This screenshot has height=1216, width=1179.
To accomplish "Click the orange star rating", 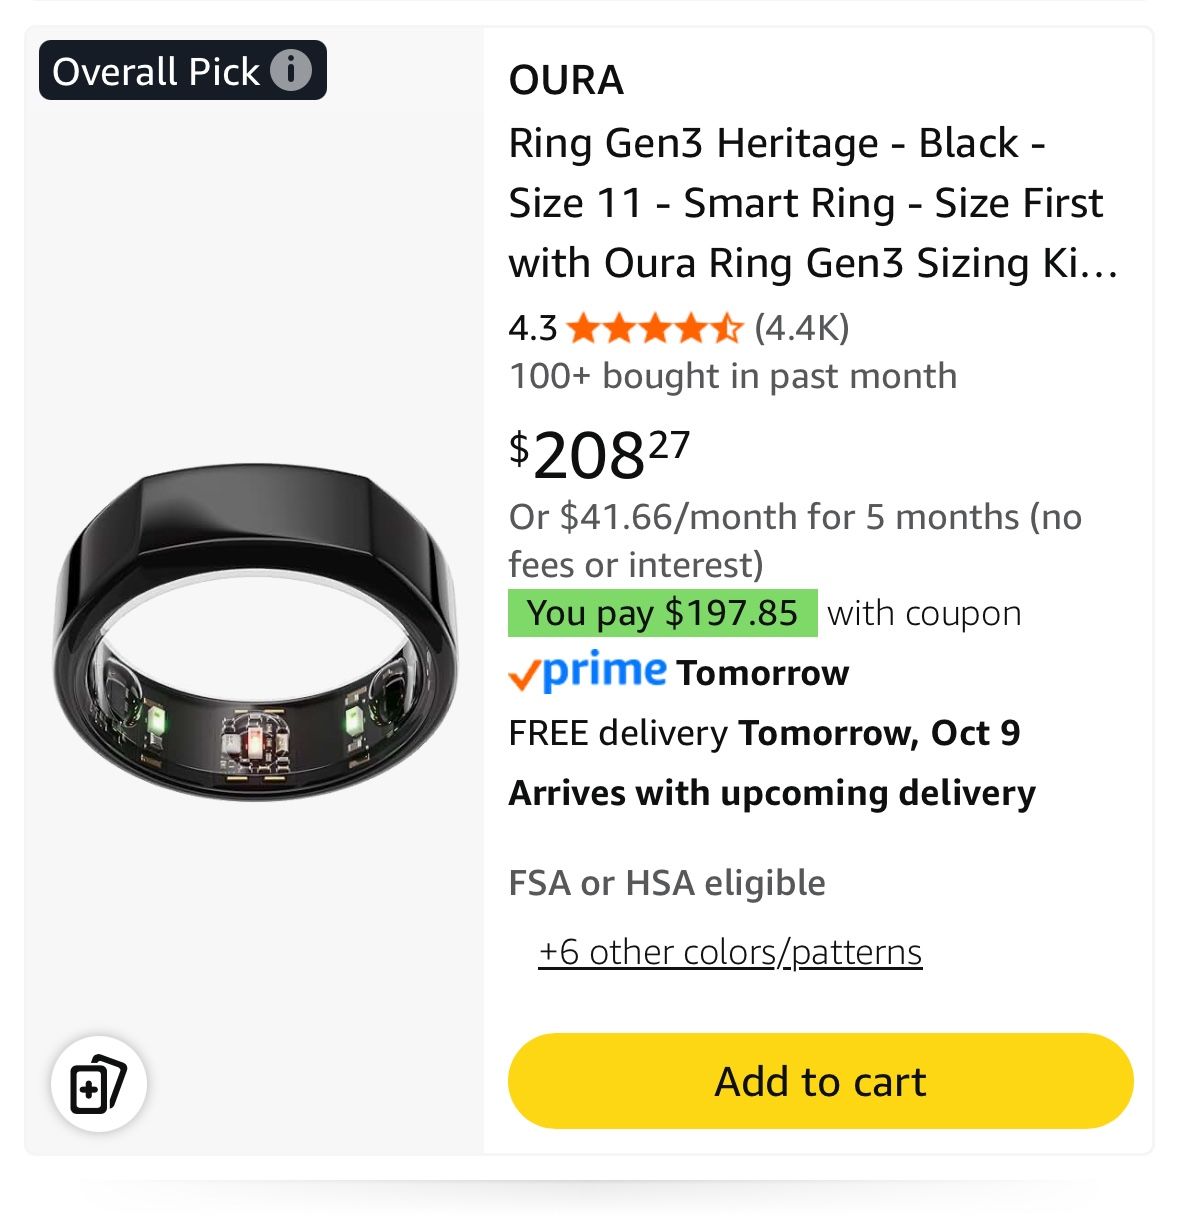I will [x=655, y=328].
